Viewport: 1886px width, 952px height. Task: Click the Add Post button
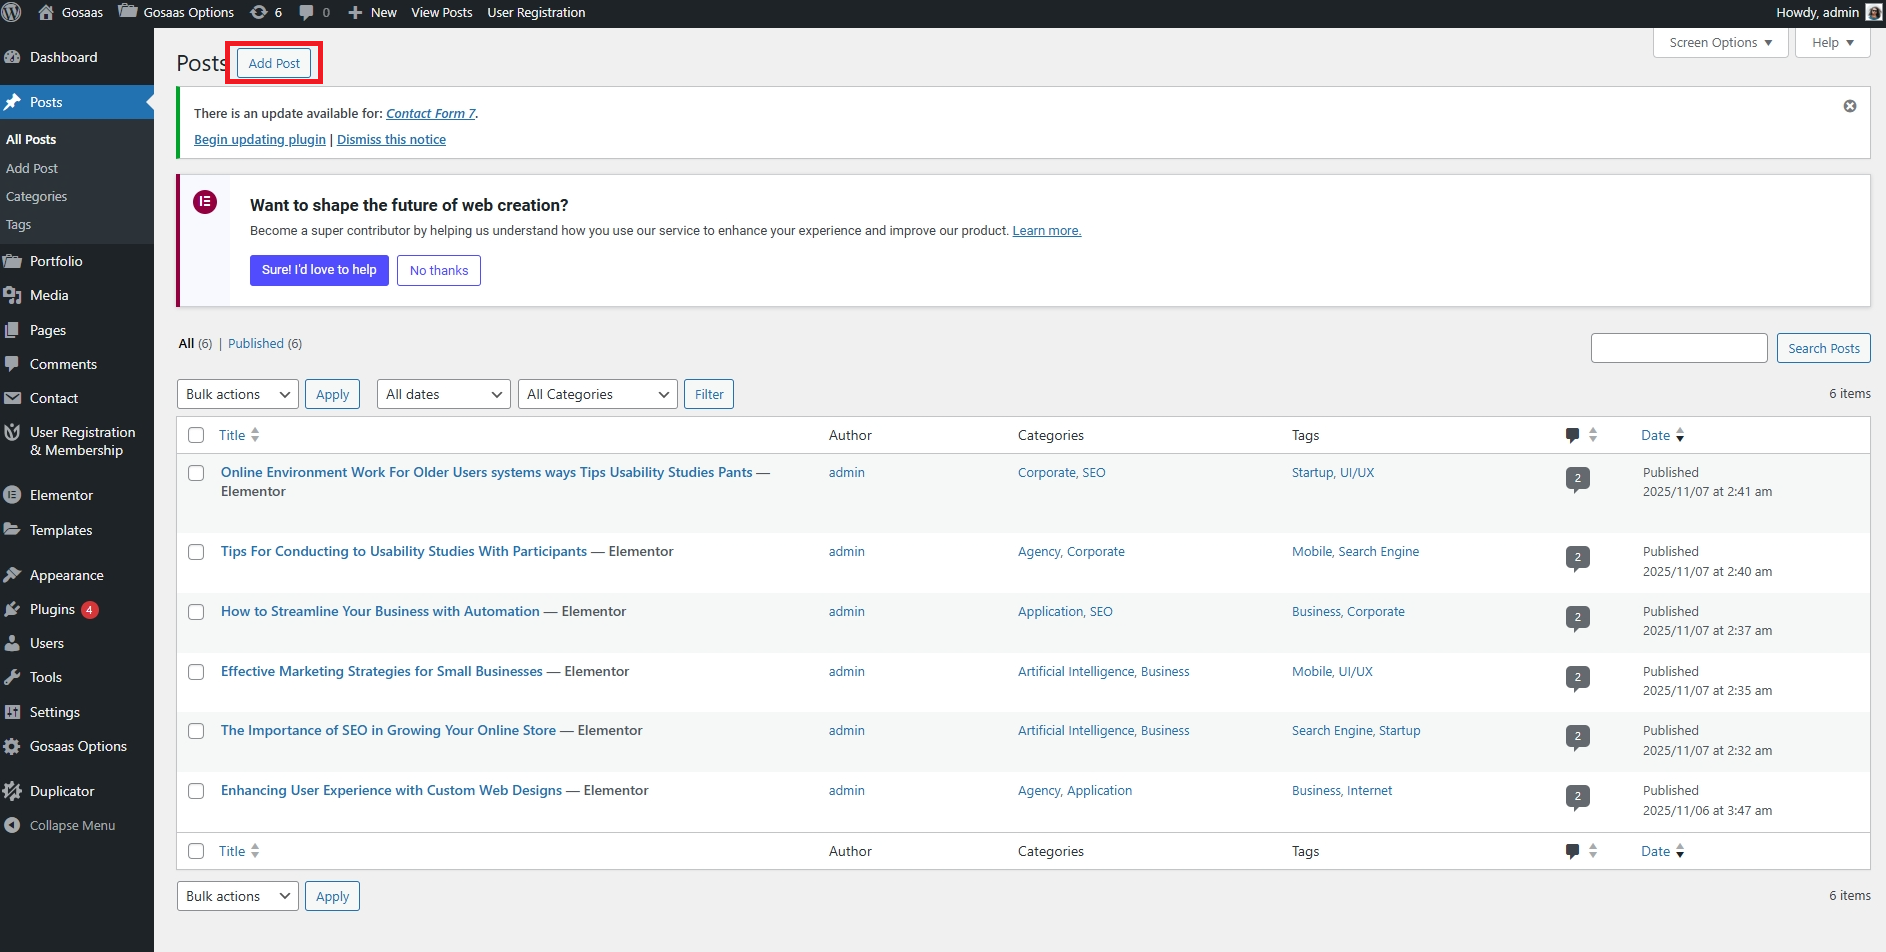pyautogui.click(x=274, y=63)
